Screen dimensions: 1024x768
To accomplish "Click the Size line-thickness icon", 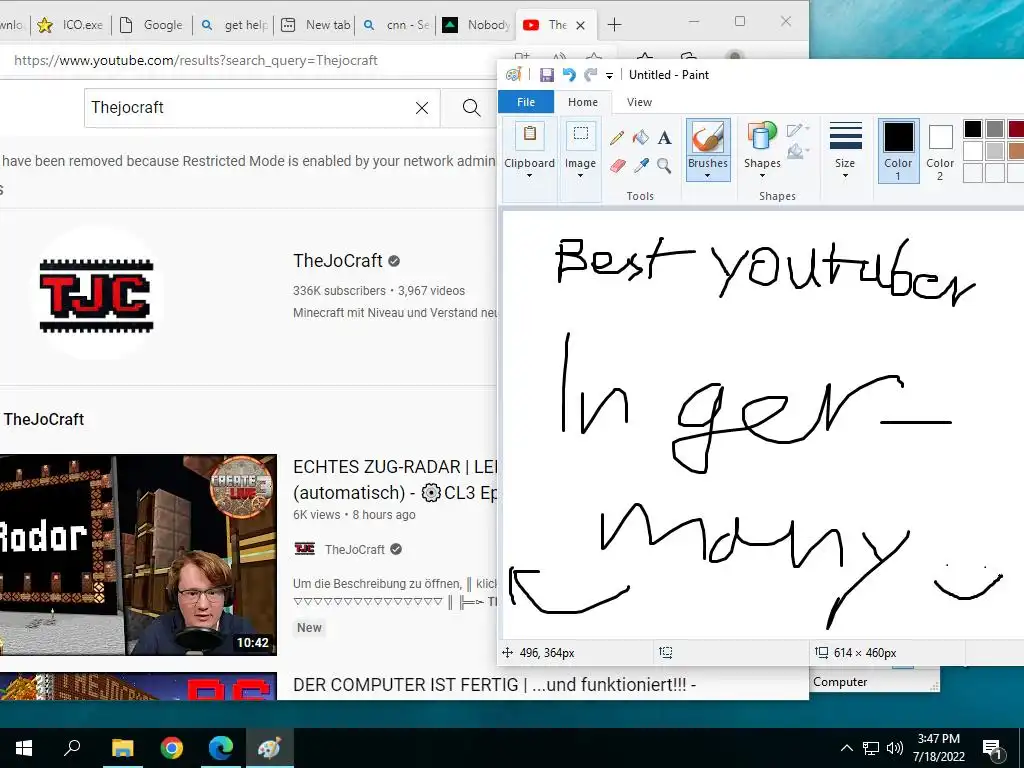I will (x=845, y=136).
